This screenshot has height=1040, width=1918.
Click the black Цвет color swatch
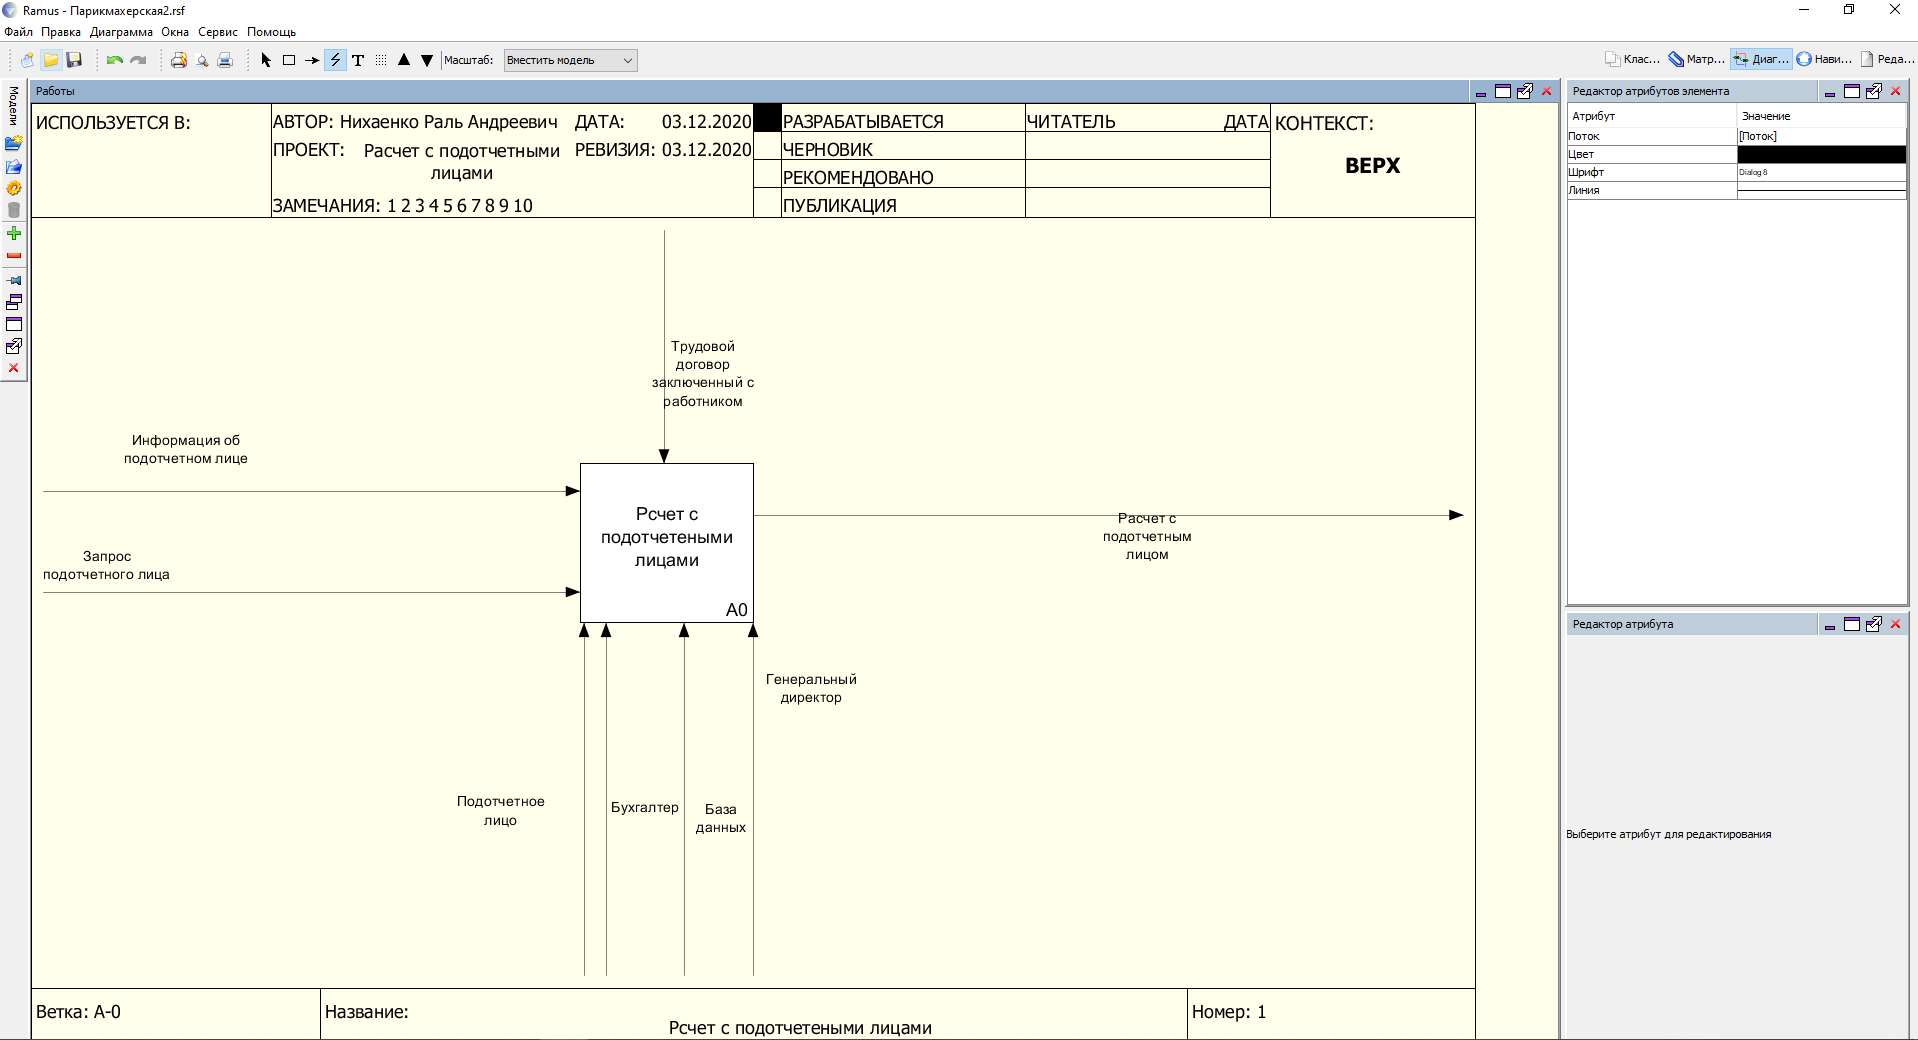coord(1821,154)
